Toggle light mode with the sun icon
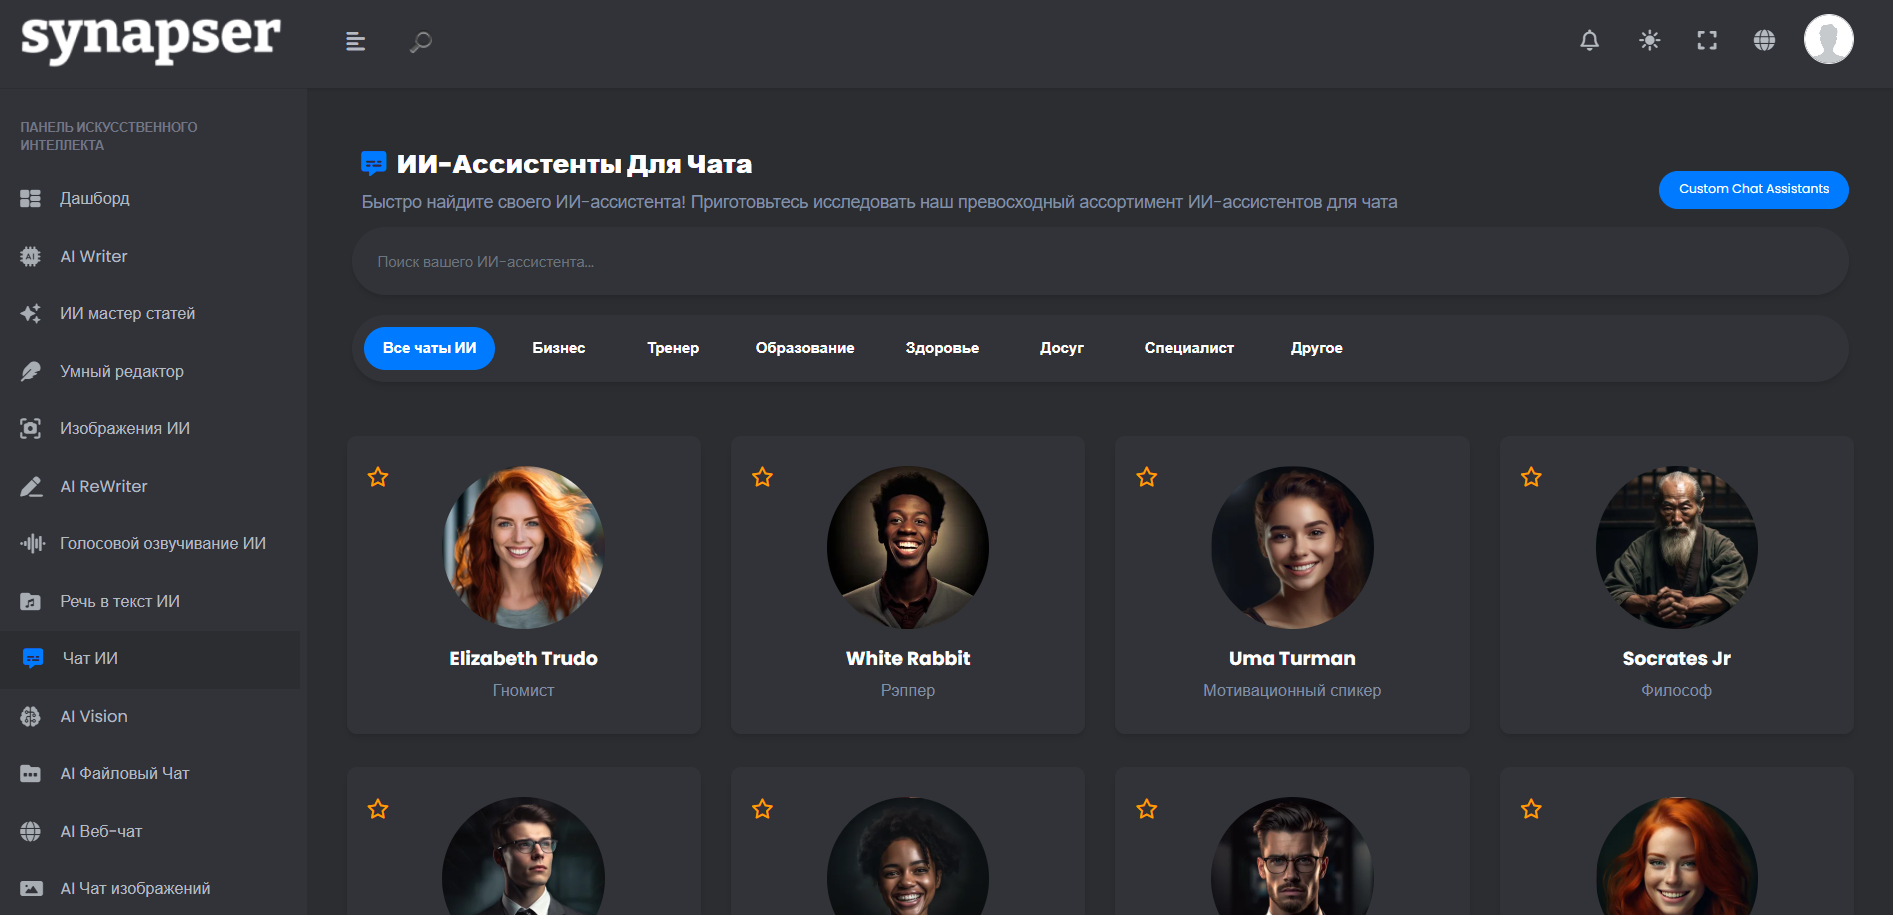The image size is (1893, 915). click(1649, 40)
